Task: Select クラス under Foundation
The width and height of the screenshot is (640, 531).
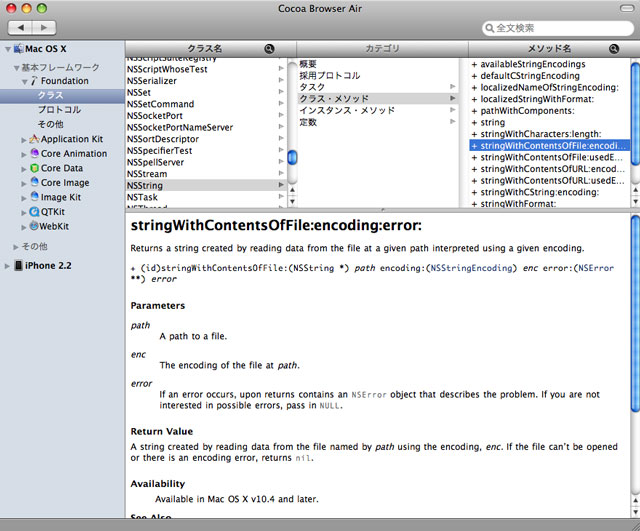Action: coord(62,96)
